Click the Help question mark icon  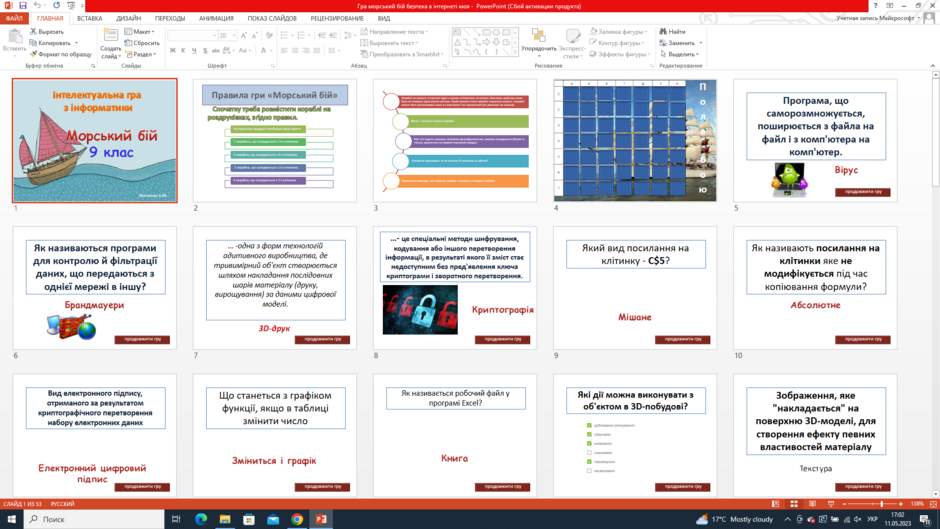(x=875, y=5)
